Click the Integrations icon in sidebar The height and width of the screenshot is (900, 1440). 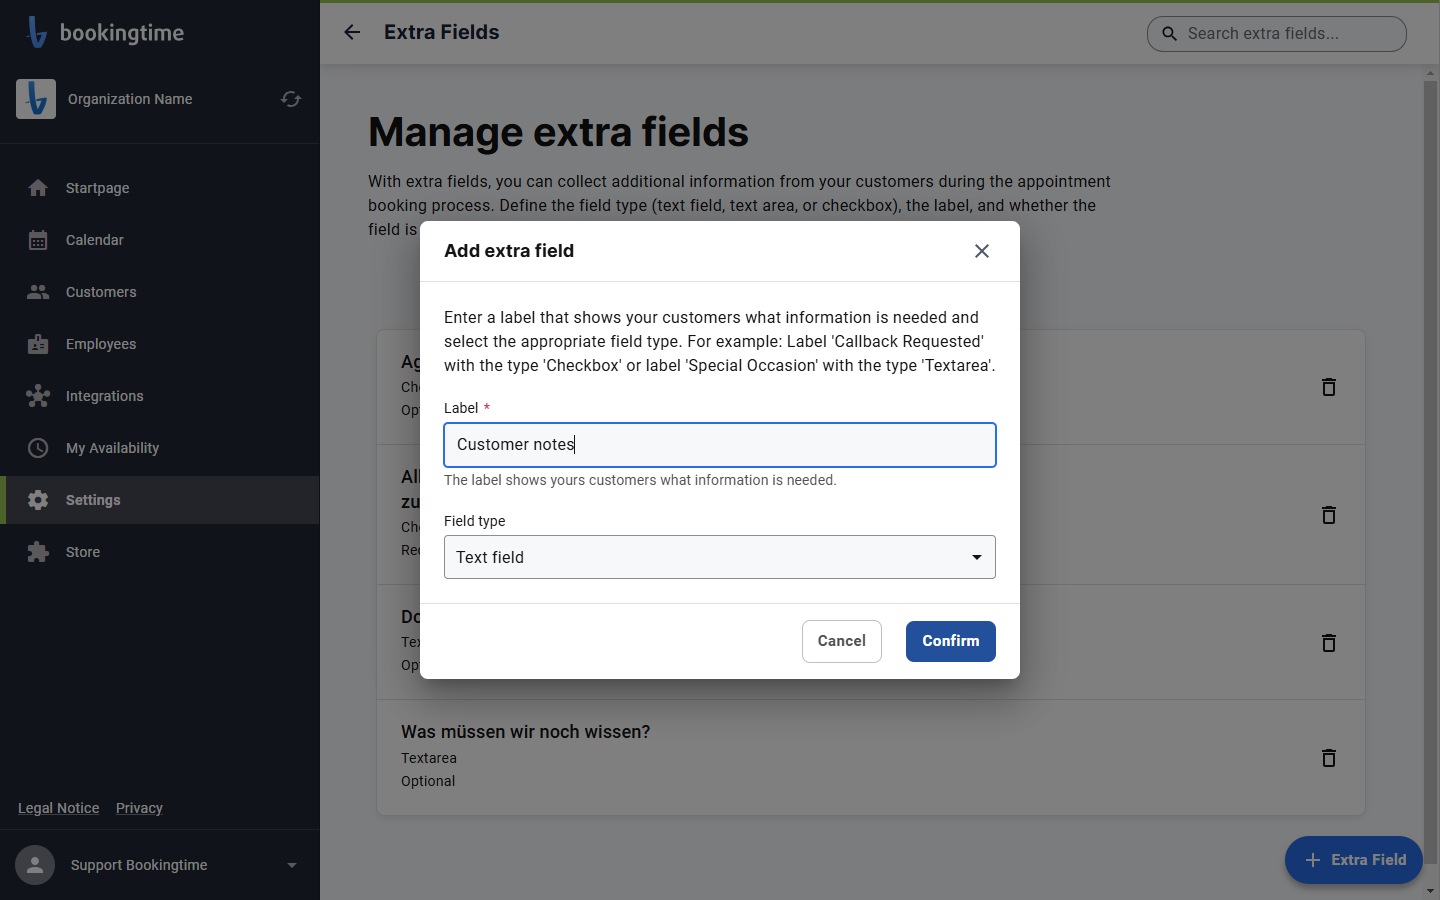pos(38,396)
